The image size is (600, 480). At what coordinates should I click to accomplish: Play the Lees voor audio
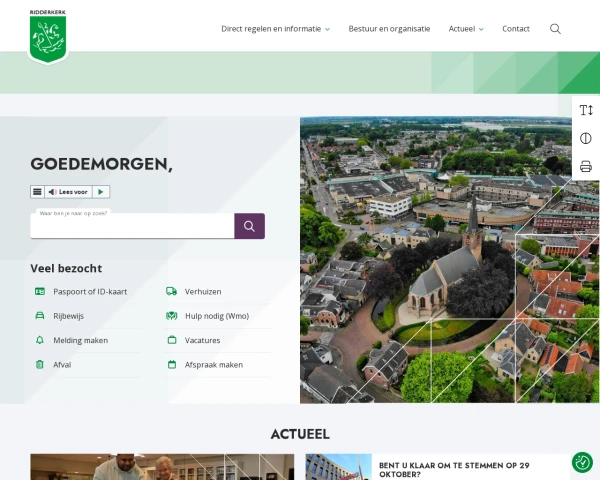100,192
